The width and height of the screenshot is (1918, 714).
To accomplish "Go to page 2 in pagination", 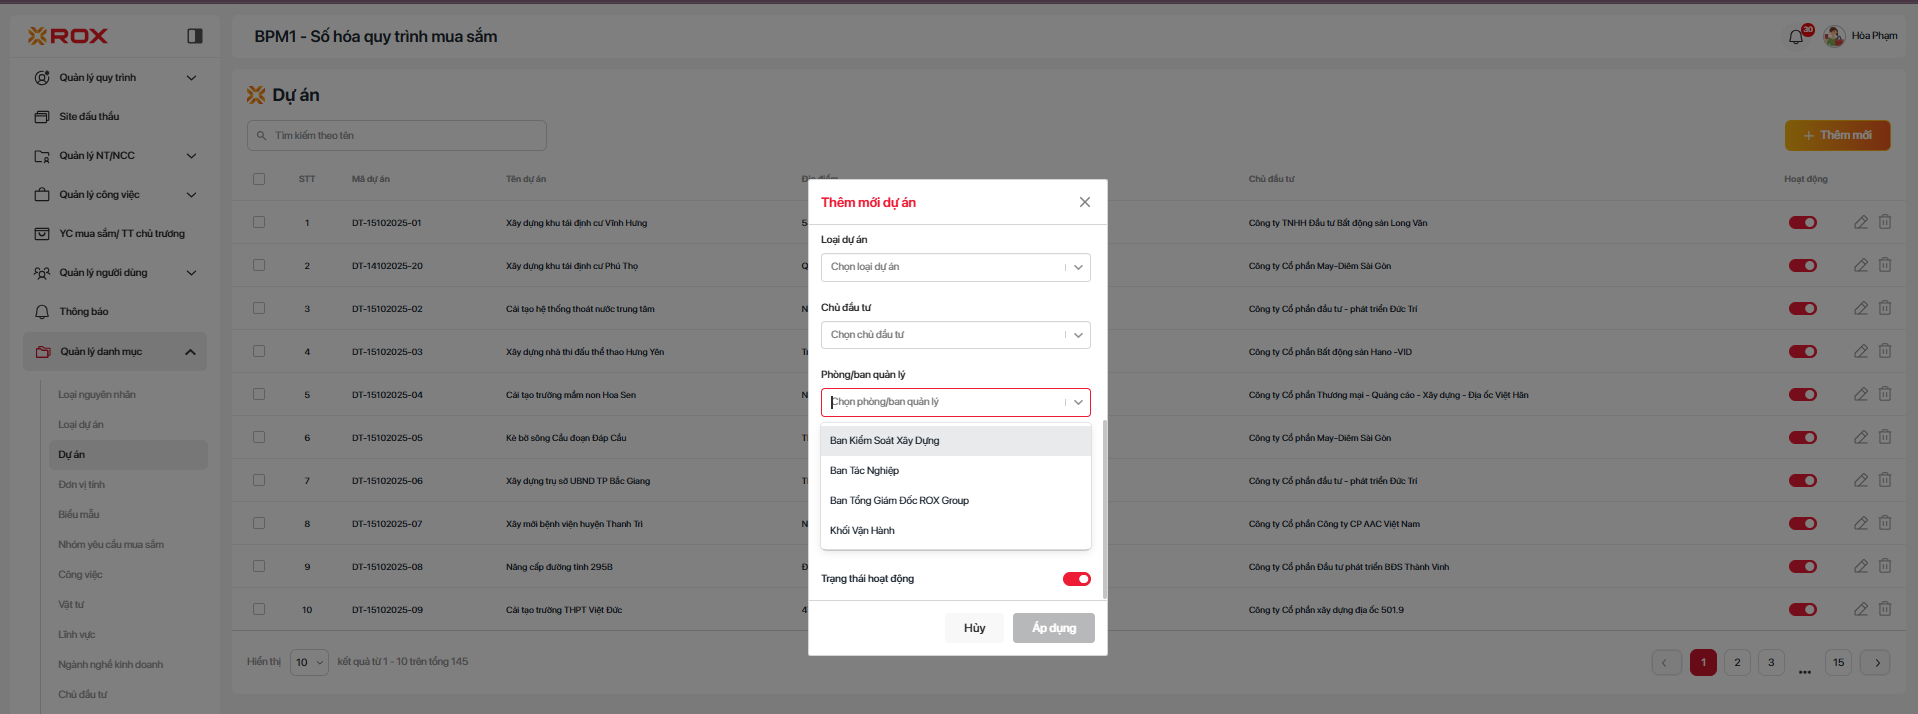I will click(x=1737, y=662).
